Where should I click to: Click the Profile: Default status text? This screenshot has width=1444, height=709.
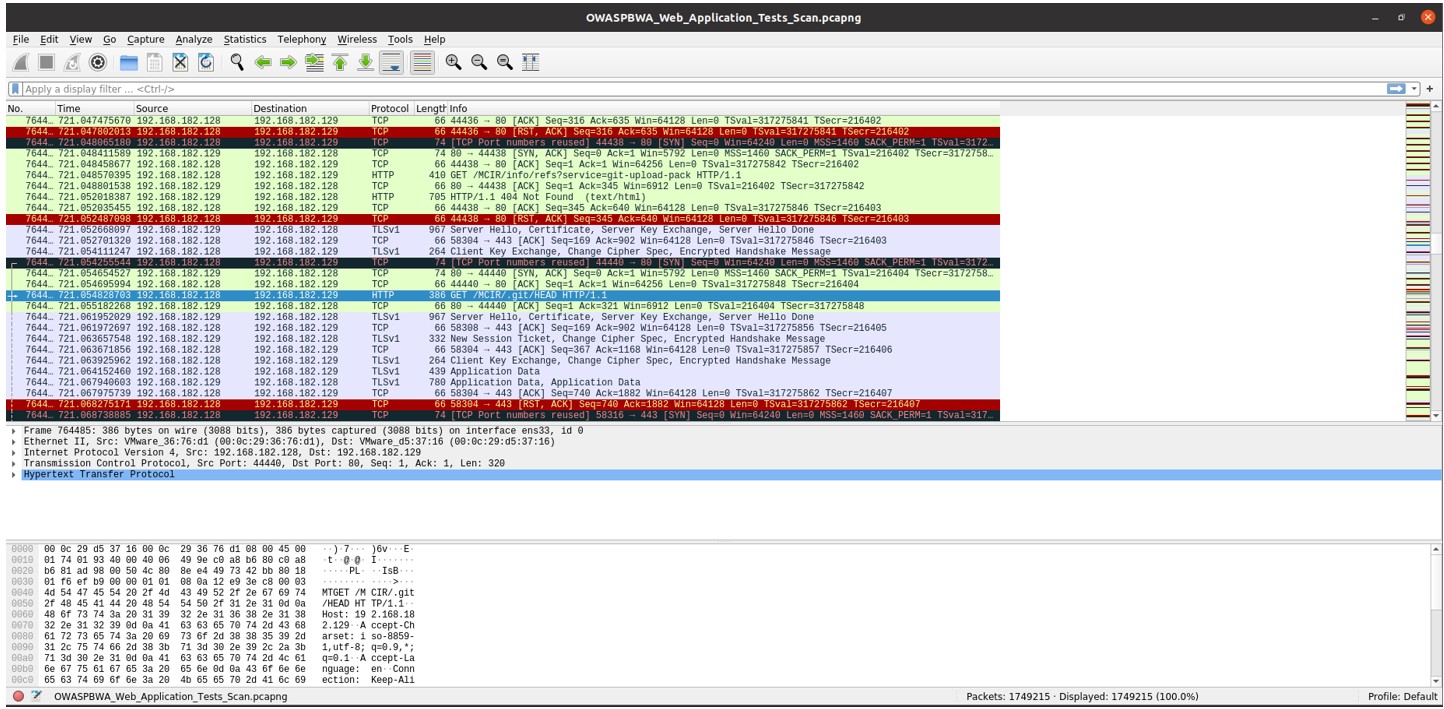click(x=1402, y=696)
